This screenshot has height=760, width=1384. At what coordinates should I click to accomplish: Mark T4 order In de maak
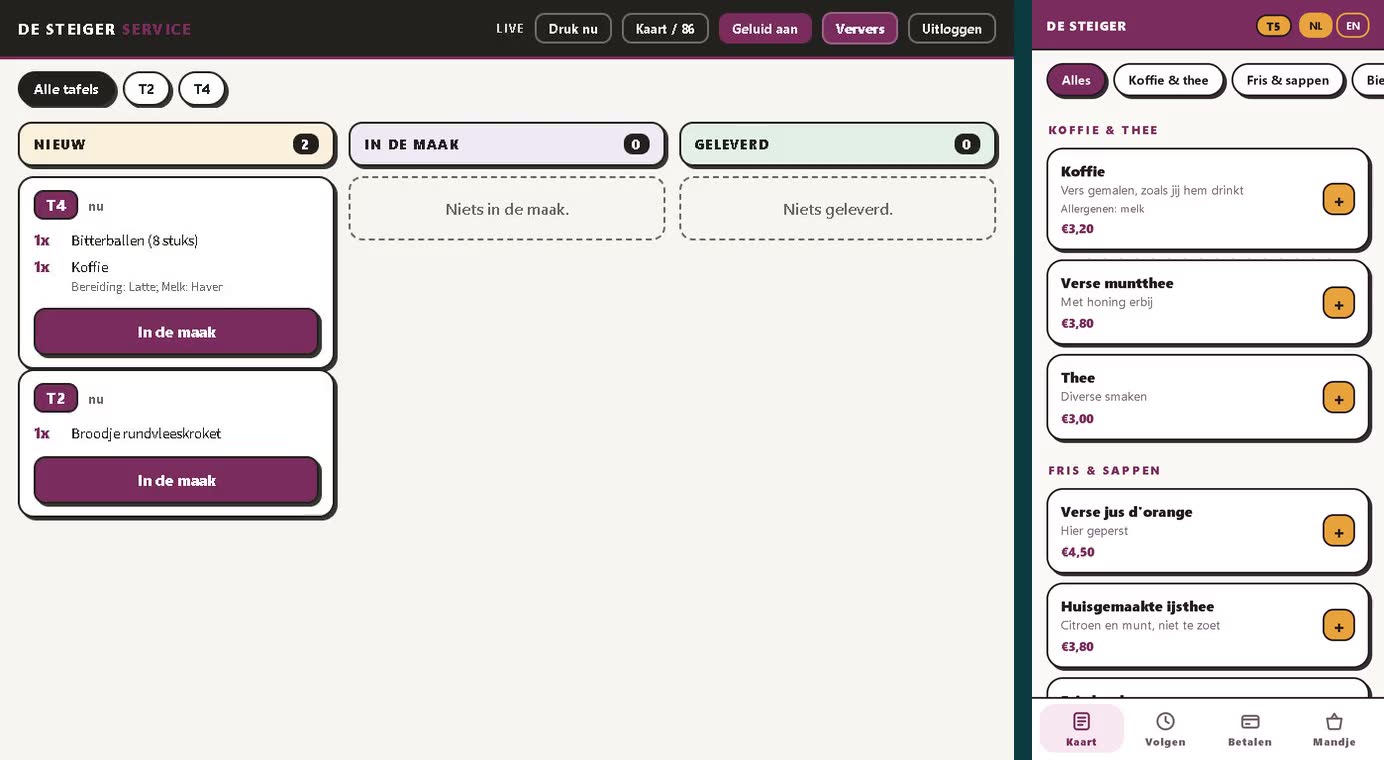(177, 332)
